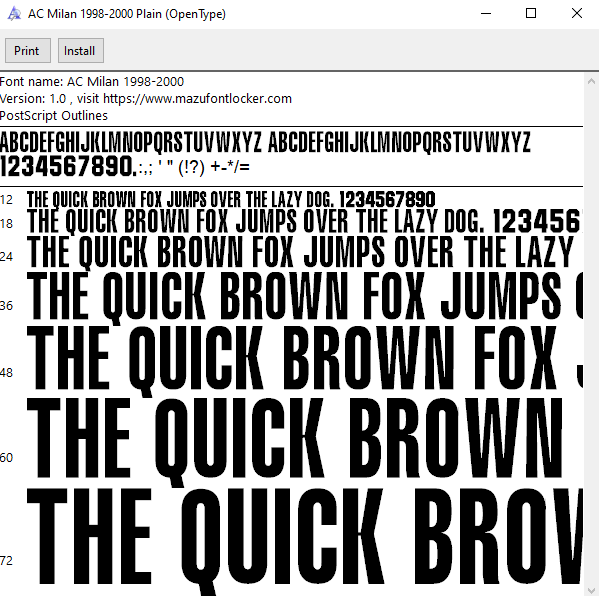Close the AC Milan font window

click(576, 14)
